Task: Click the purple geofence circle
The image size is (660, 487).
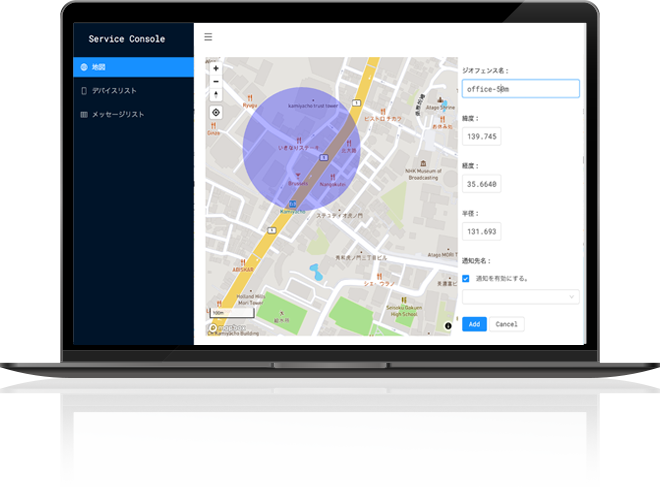Action: pos(301,149)
